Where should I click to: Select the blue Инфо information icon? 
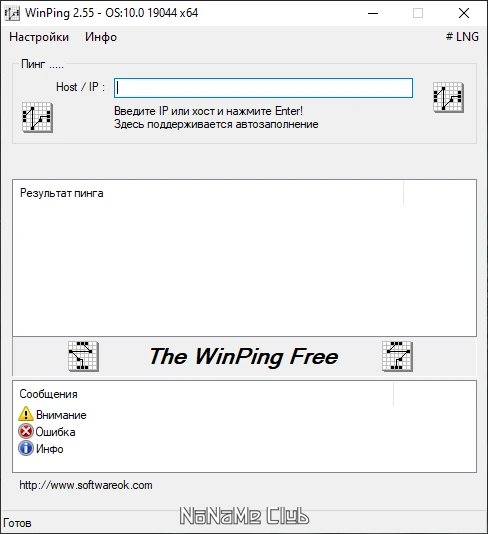pyautogui.click(x=26, y=449)
